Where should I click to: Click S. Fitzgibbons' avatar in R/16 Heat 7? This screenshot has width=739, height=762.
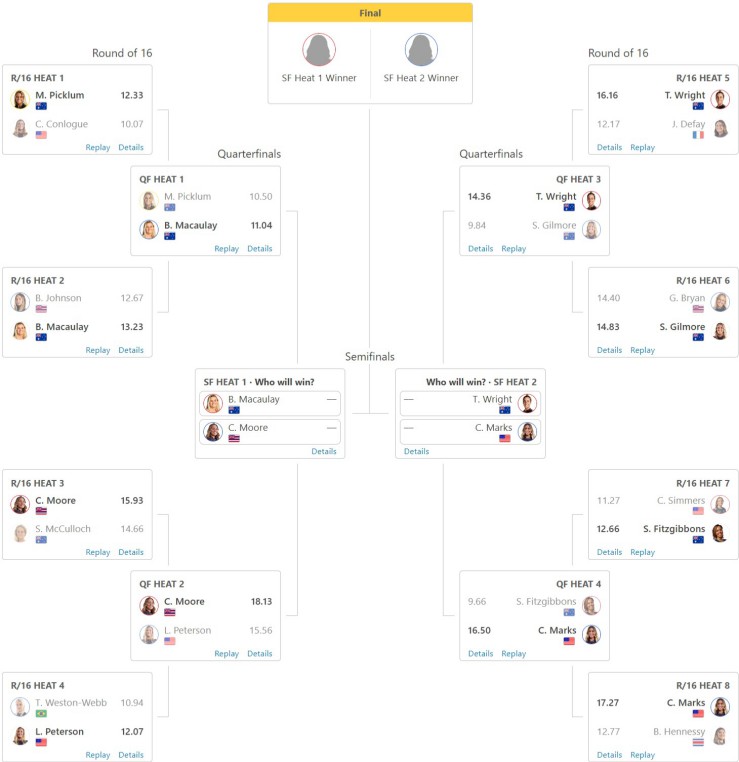(720, 533)
